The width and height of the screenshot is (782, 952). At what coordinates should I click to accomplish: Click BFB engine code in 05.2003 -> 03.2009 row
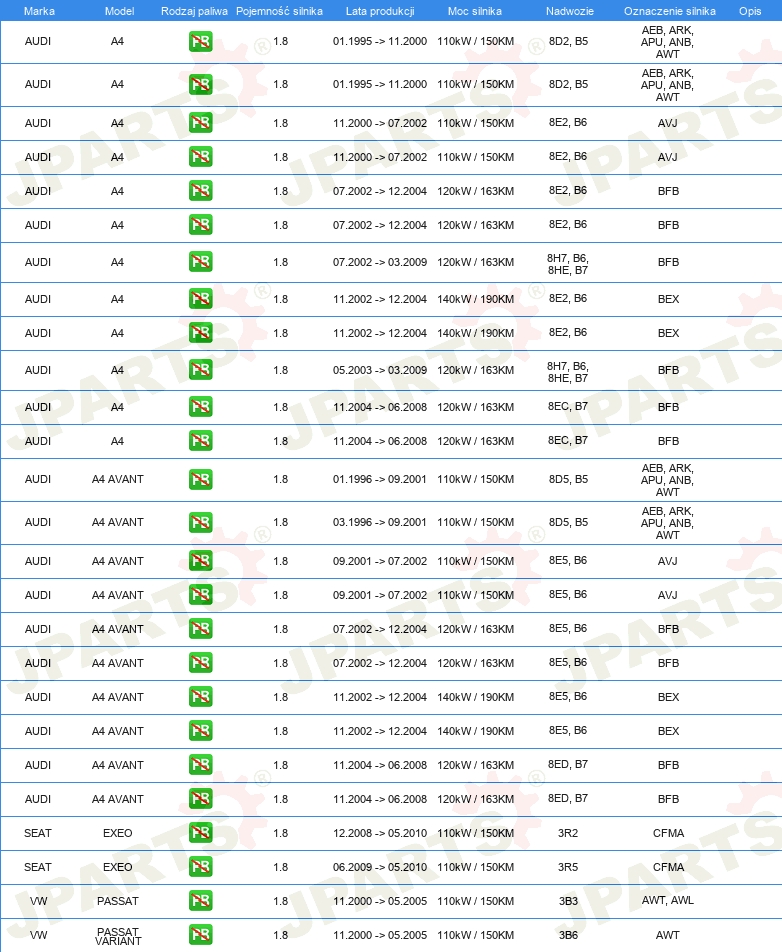coord(668,370)
